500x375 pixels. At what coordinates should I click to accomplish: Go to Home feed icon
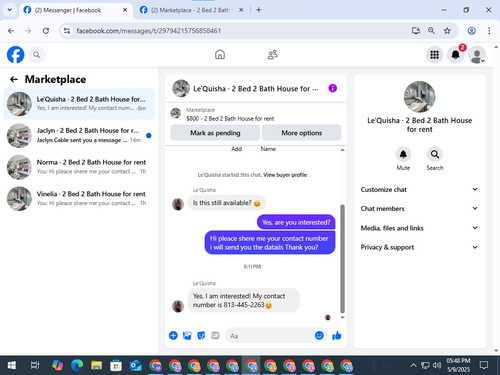coord(220,54)
